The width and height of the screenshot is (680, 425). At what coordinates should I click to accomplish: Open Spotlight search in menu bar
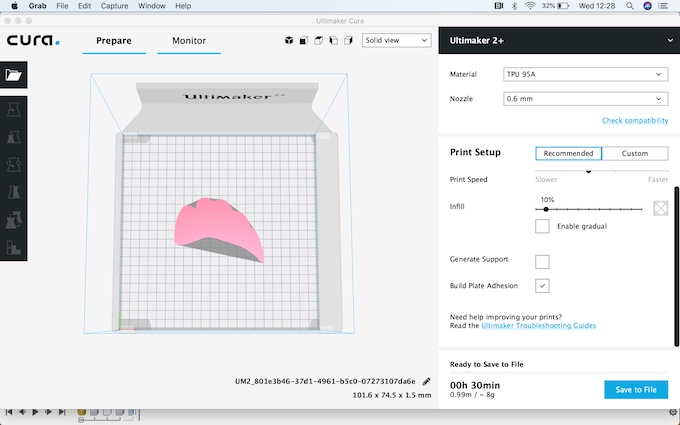coord(630,6)
